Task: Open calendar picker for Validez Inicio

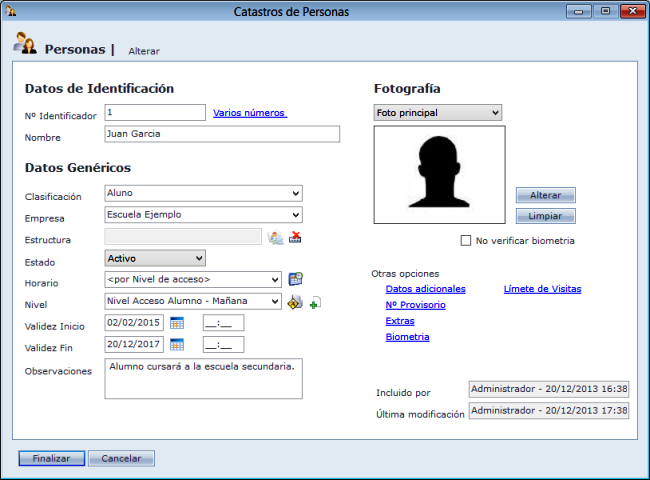Action: [177, 323]
